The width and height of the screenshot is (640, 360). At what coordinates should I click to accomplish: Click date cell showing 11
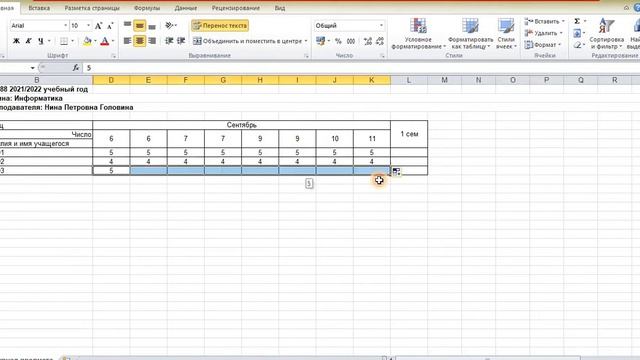click(372, 139)
